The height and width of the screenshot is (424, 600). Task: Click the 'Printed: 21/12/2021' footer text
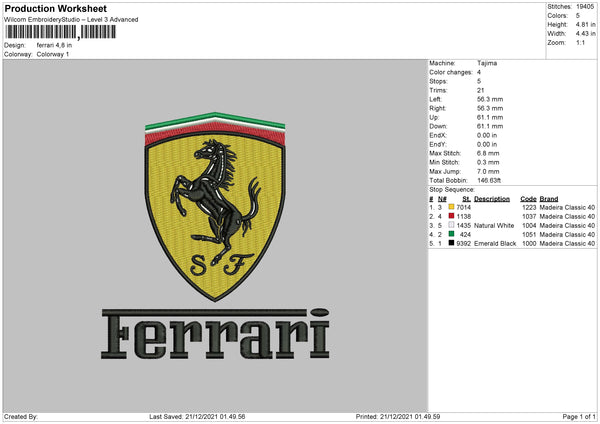[398, 417]
